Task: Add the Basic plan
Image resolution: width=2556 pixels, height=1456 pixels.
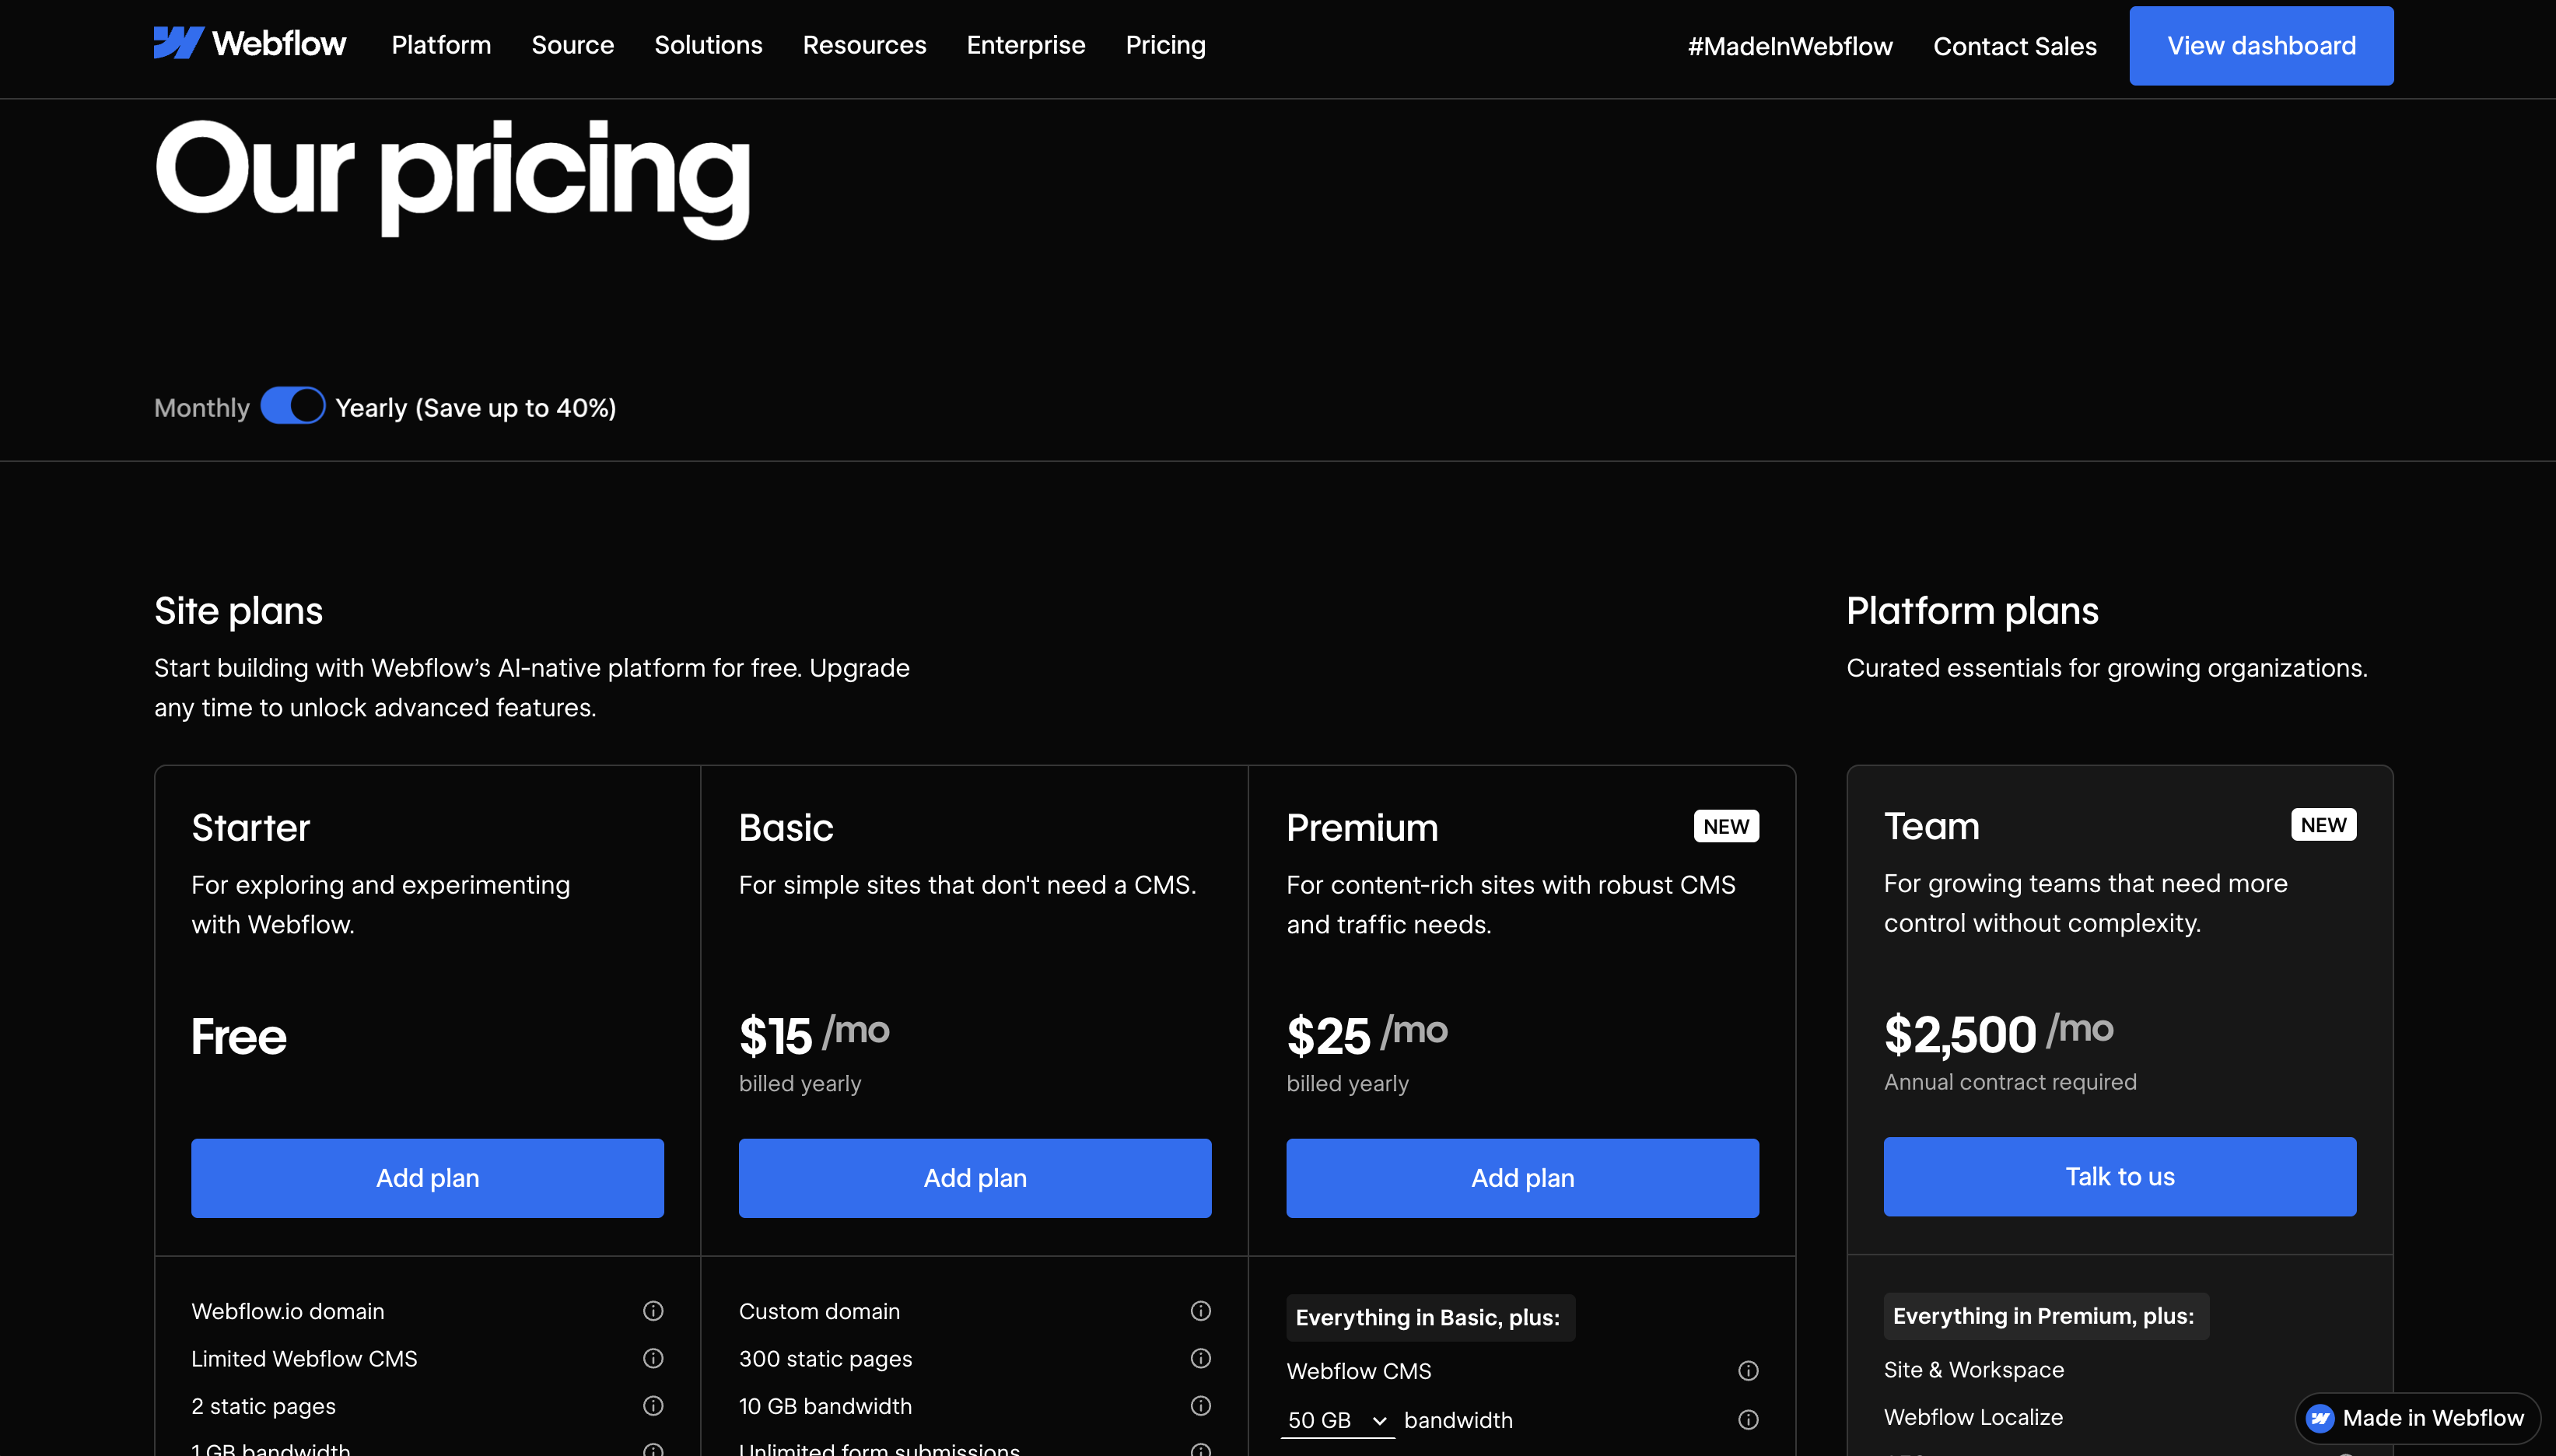Action: tap(975, 1178)
